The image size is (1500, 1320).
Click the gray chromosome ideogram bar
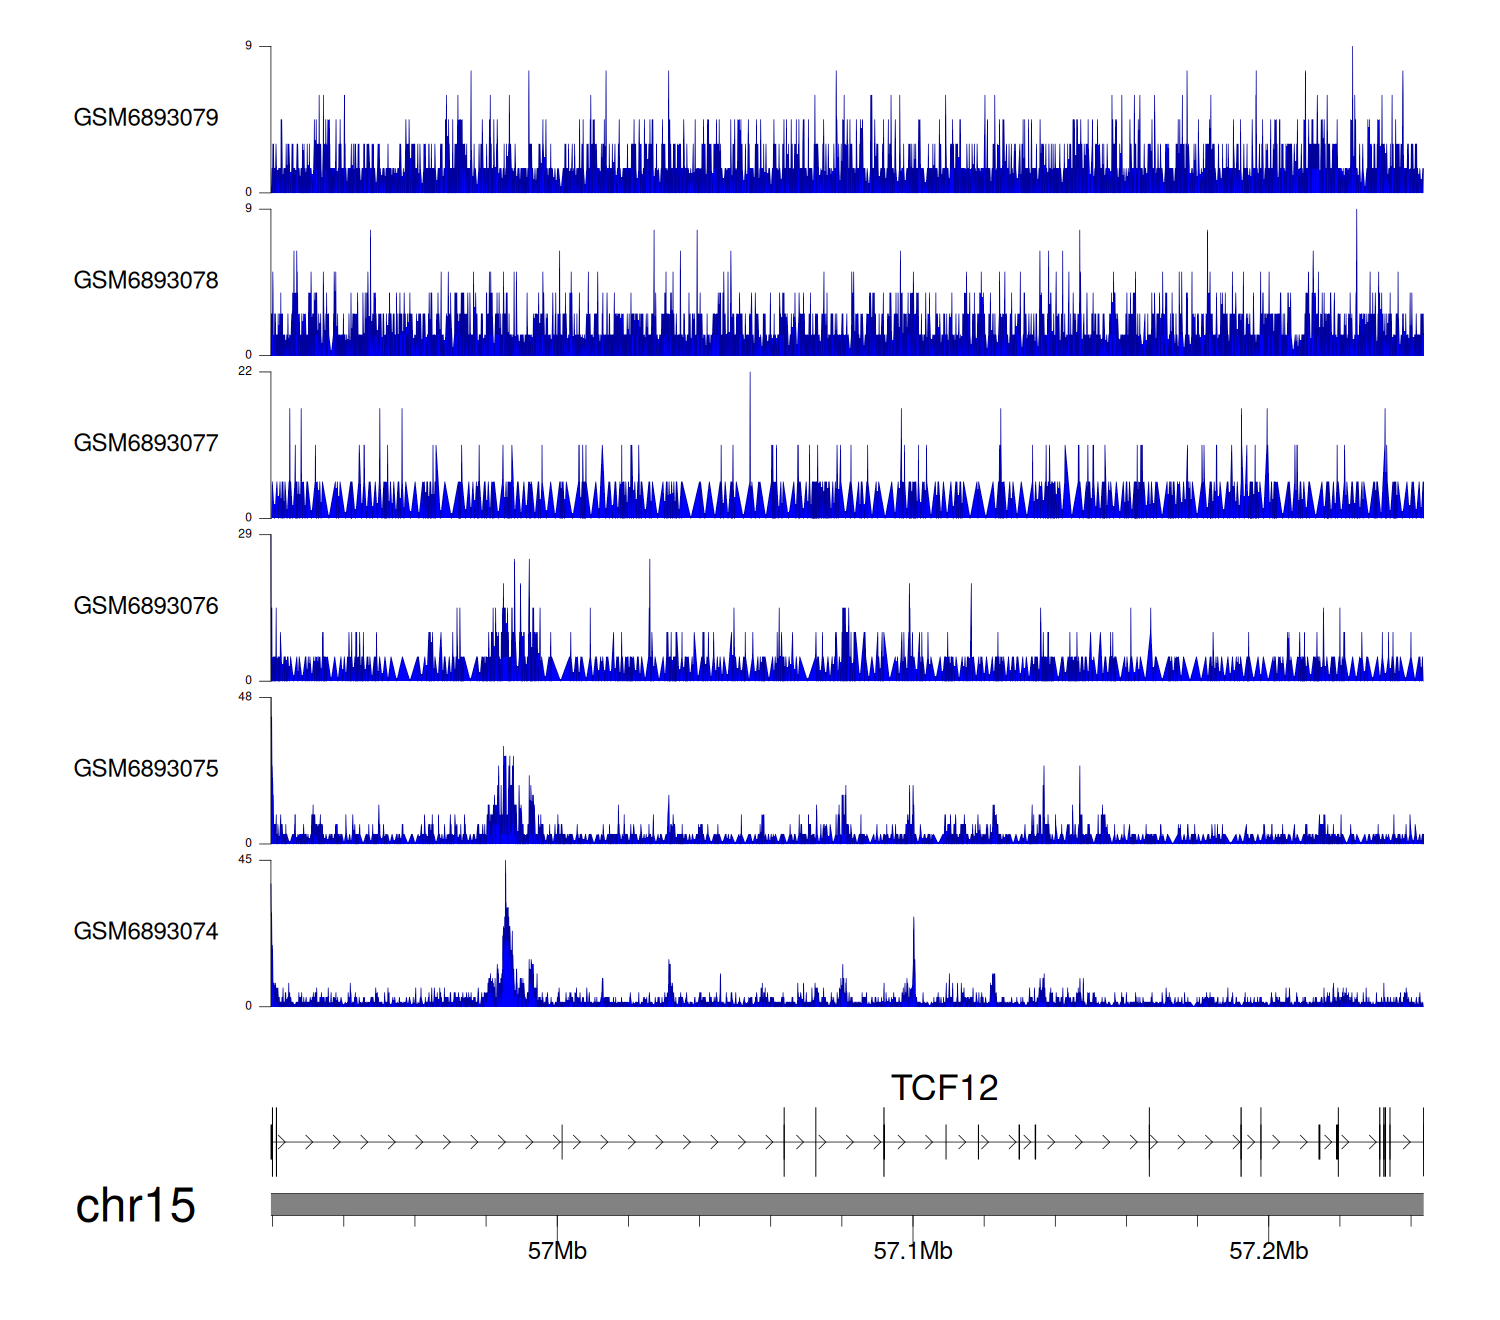pyautogui.click(x=846, y=1204)
